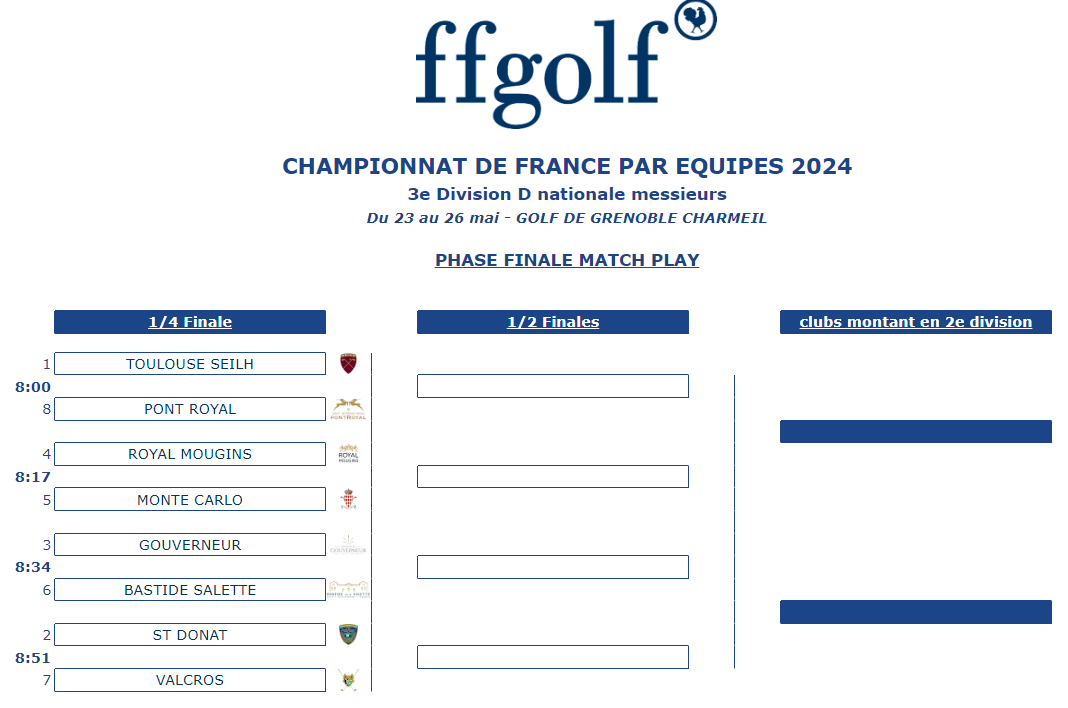Click the 1/2 Finales header

pyautogui.click(x=553, y=322)
